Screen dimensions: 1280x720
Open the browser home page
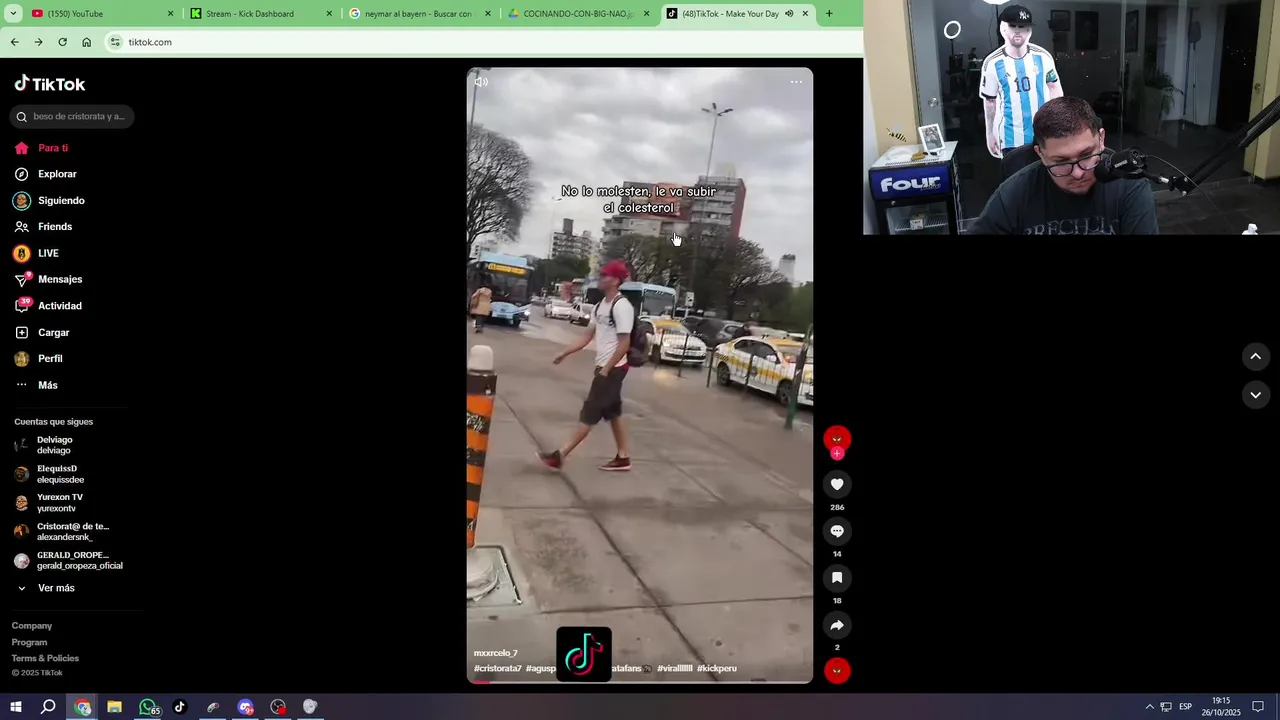tap(86, 42)
